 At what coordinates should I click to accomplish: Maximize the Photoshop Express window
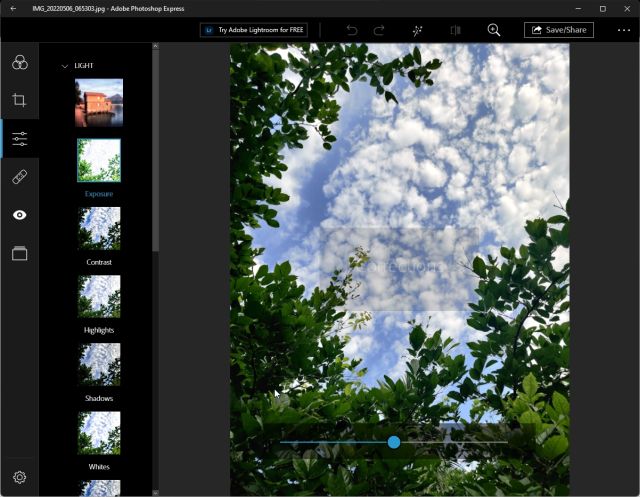point(602,9)
